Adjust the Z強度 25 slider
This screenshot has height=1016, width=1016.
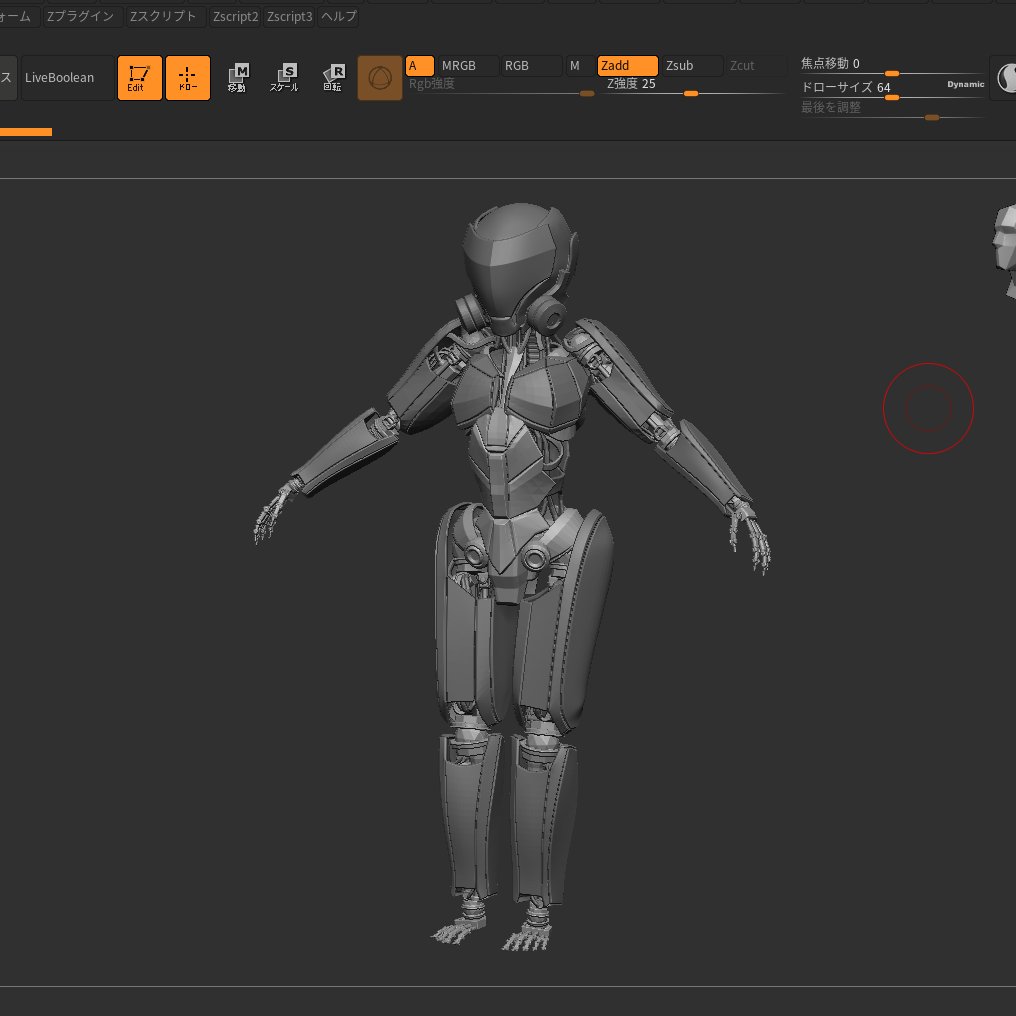692,86
